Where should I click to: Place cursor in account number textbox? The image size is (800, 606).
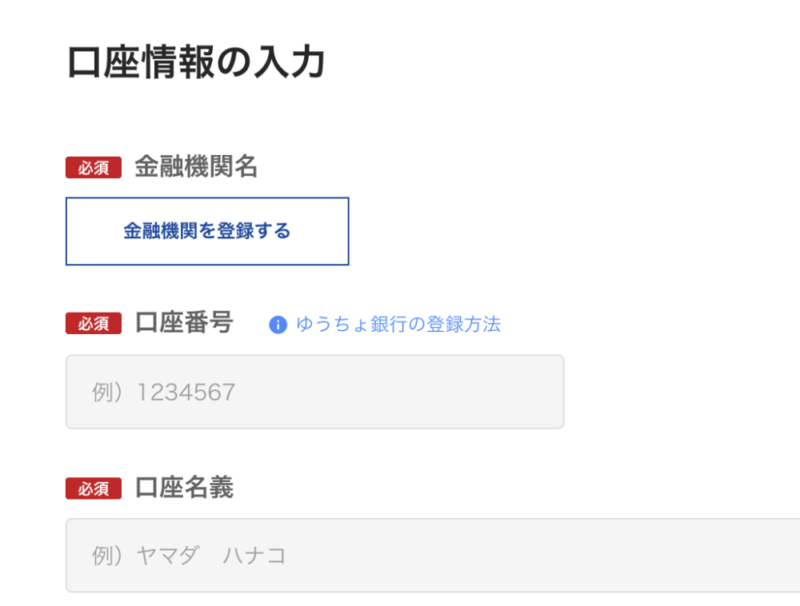pos(314,392)
